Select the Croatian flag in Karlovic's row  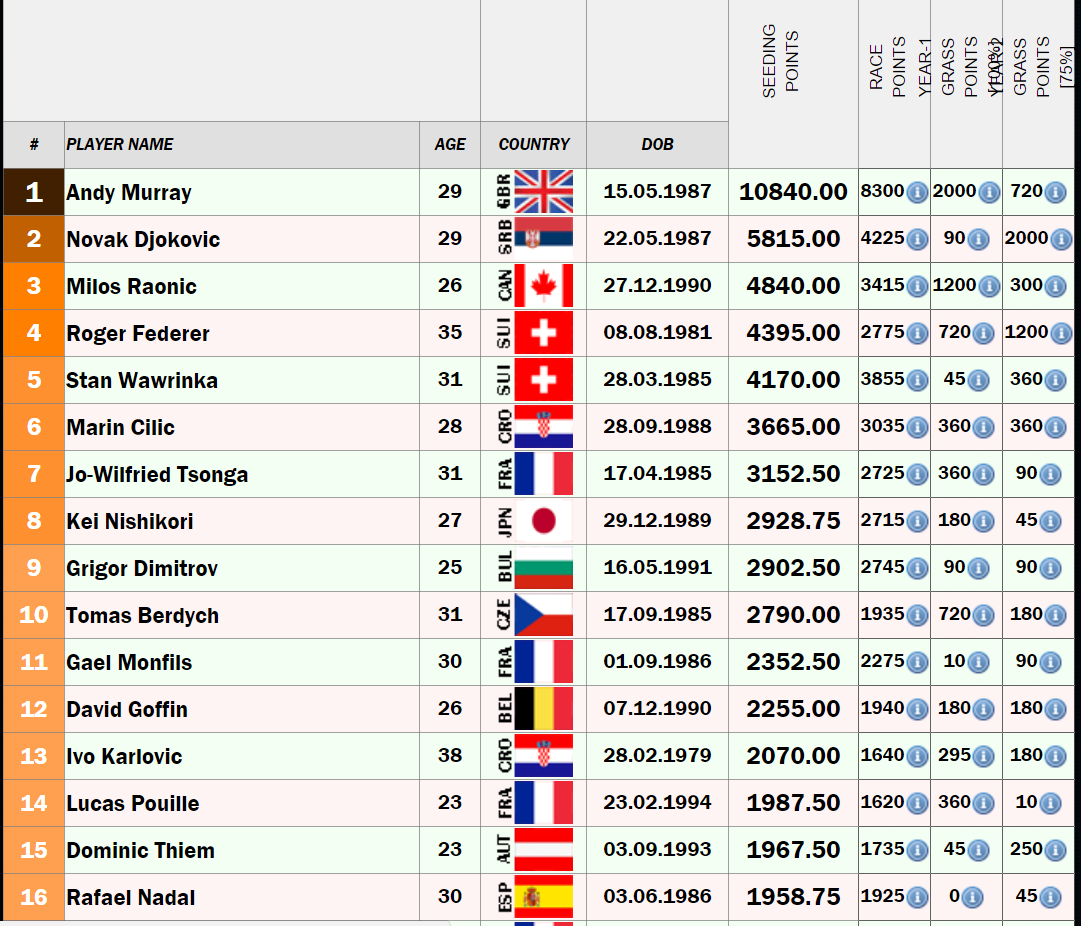543,756
